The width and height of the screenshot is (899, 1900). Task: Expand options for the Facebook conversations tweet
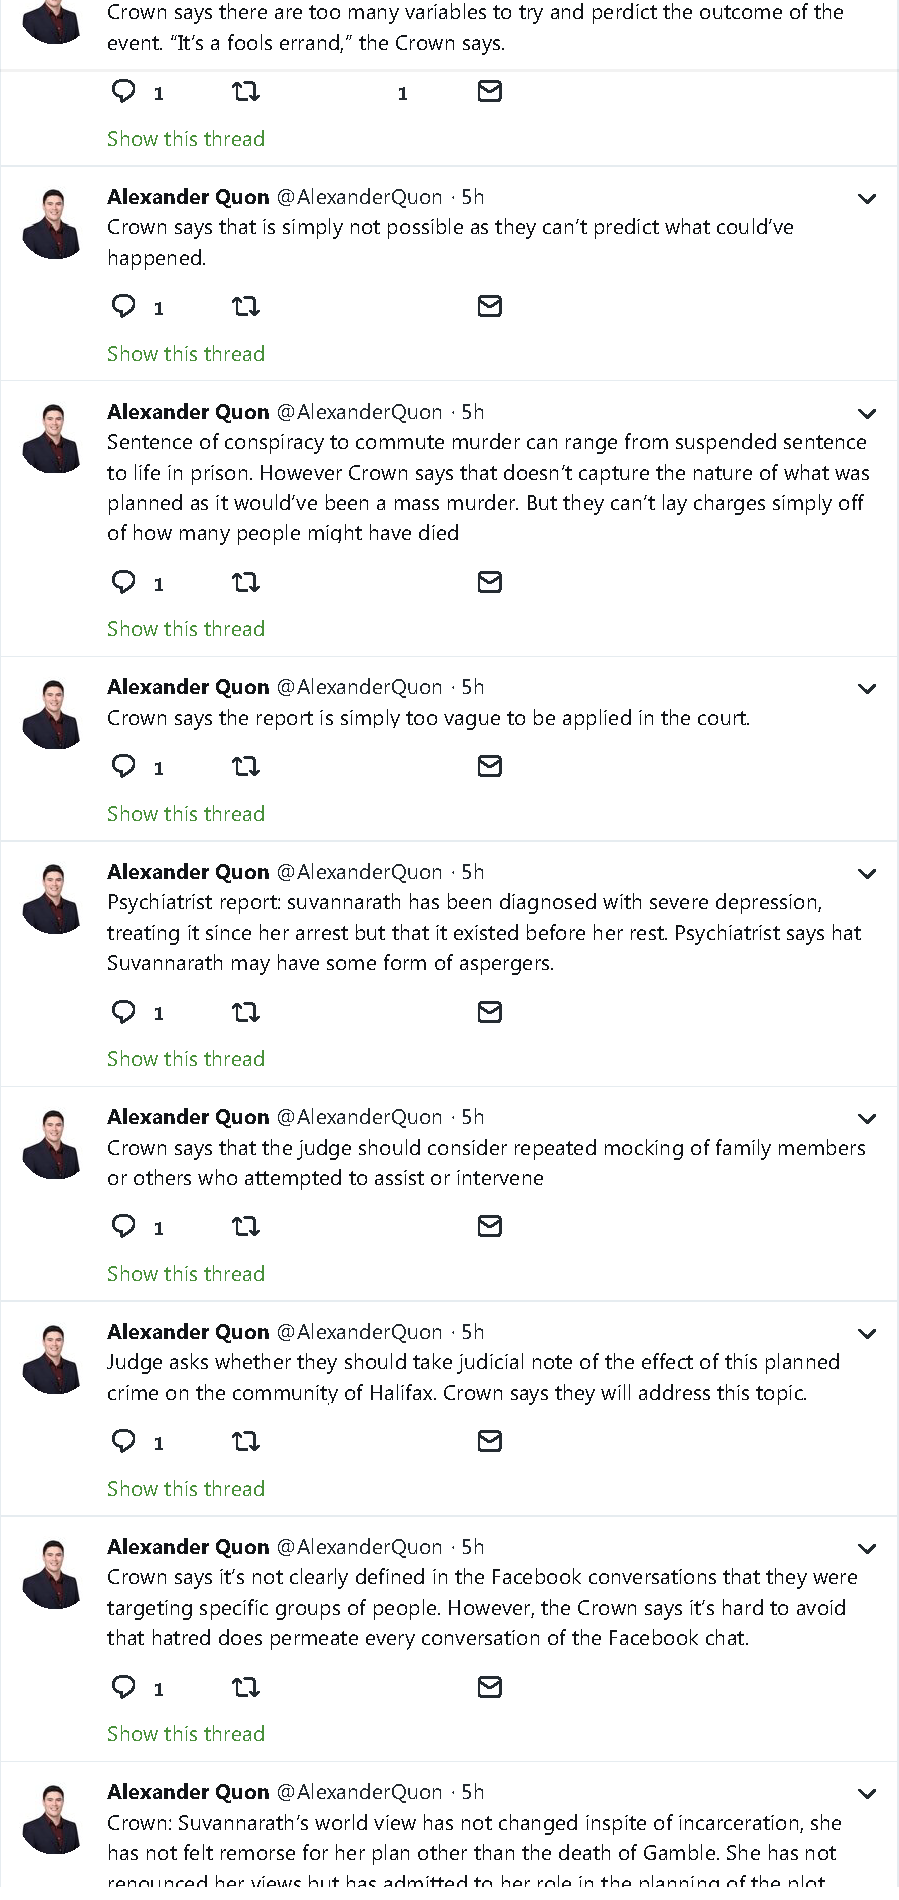(x=867, y=1549)
